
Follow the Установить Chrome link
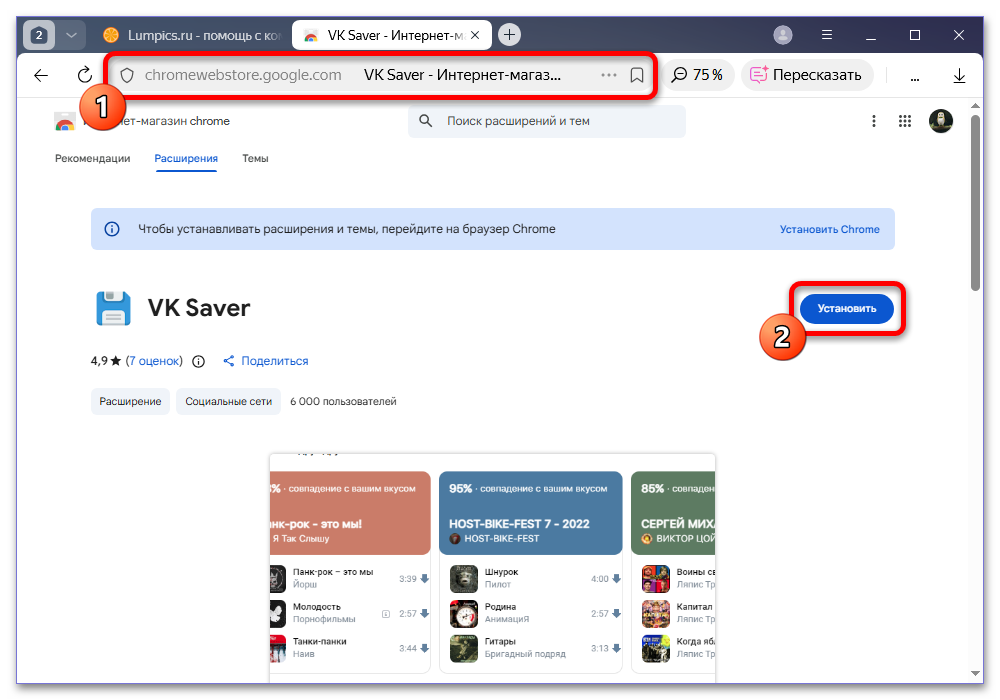point(829,230)
